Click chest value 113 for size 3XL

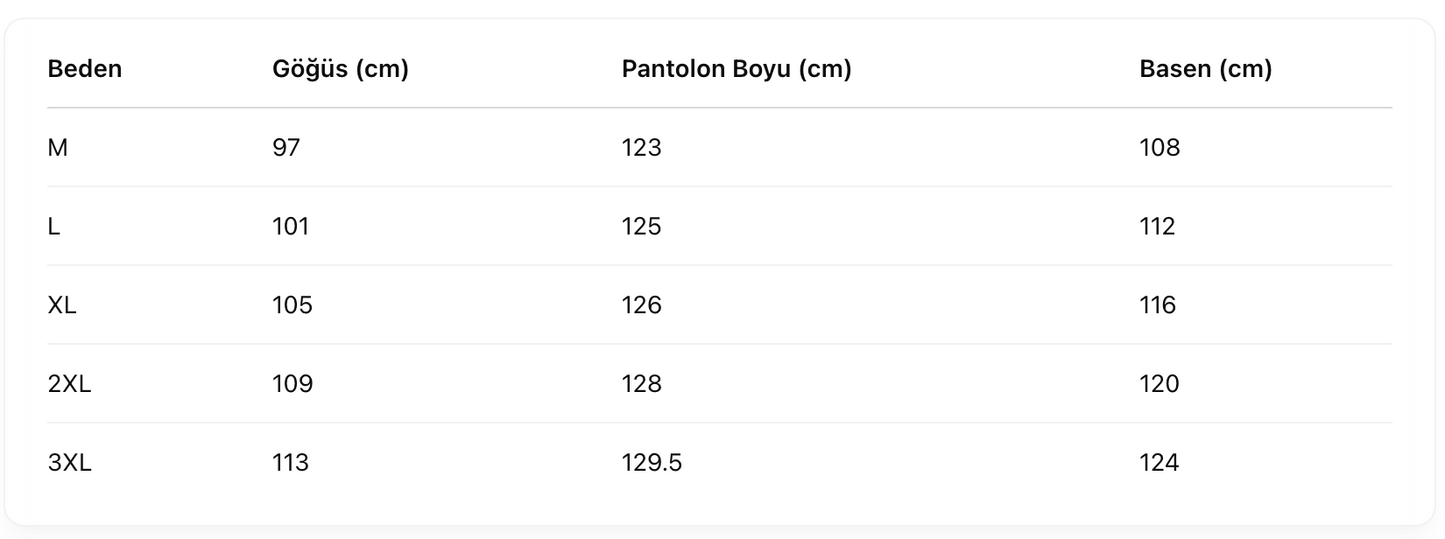click(291, 463)
